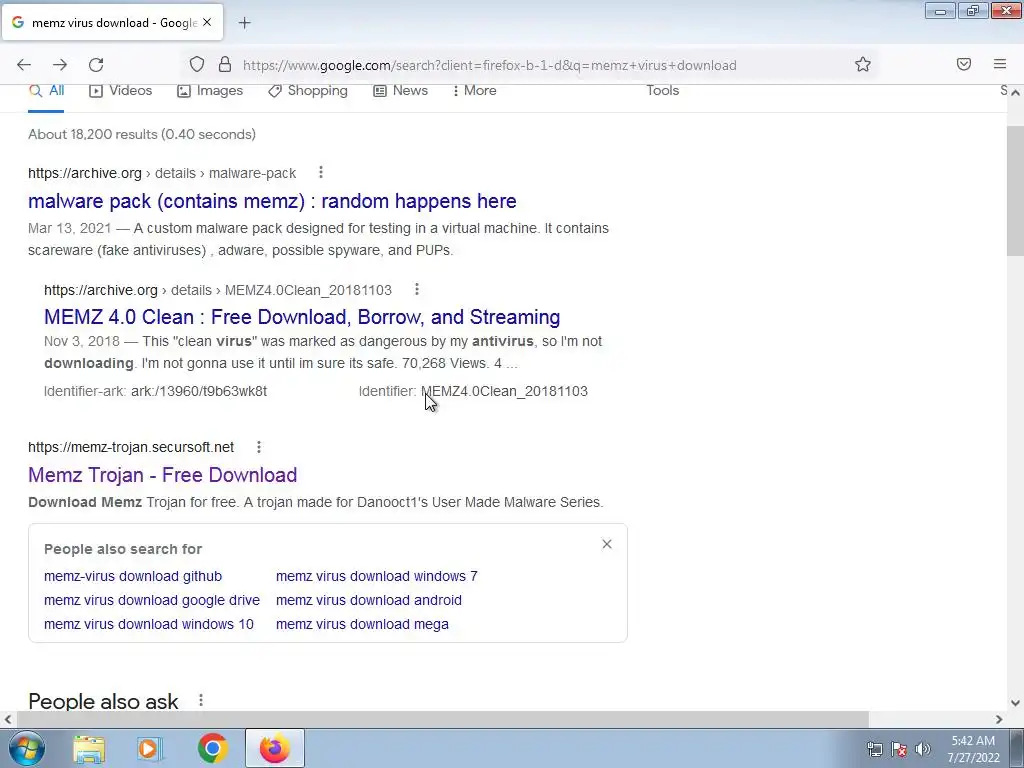The height and width of the screenshot is (768, 1024).
Task: Click the vertical scrollbar thumb
Action: click(x=1015, y=191)
